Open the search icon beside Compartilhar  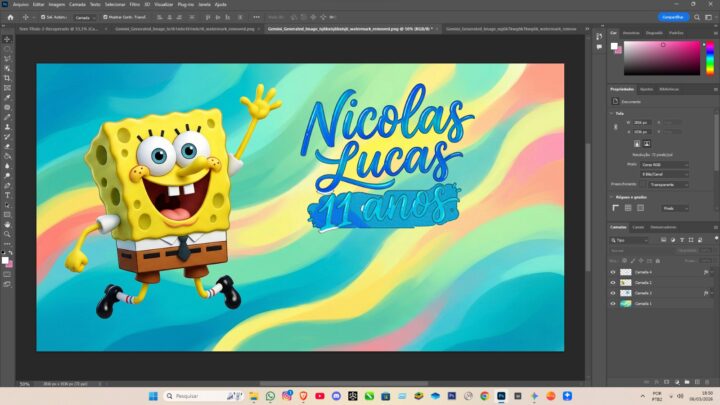tap(695, 17)
